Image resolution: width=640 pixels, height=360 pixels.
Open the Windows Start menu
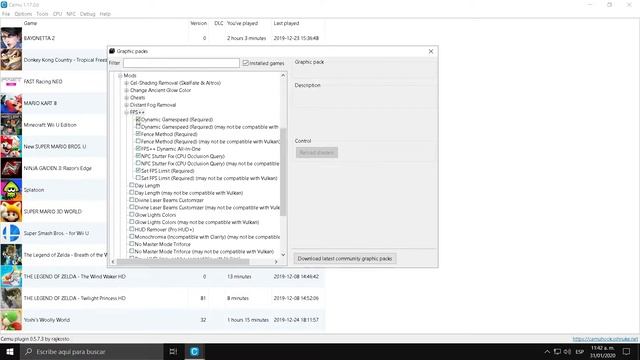[x=9, y=351]
